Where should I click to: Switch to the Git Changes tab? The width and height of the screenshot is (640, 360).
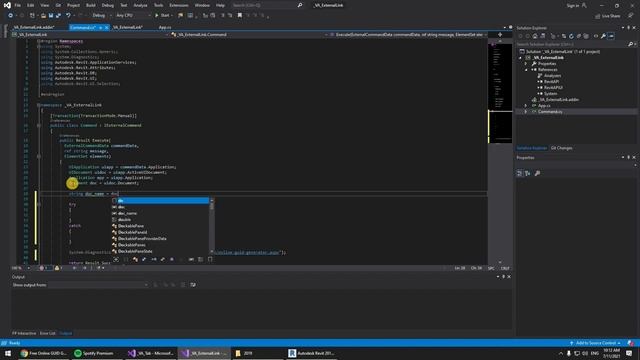[x=561, y=148]
